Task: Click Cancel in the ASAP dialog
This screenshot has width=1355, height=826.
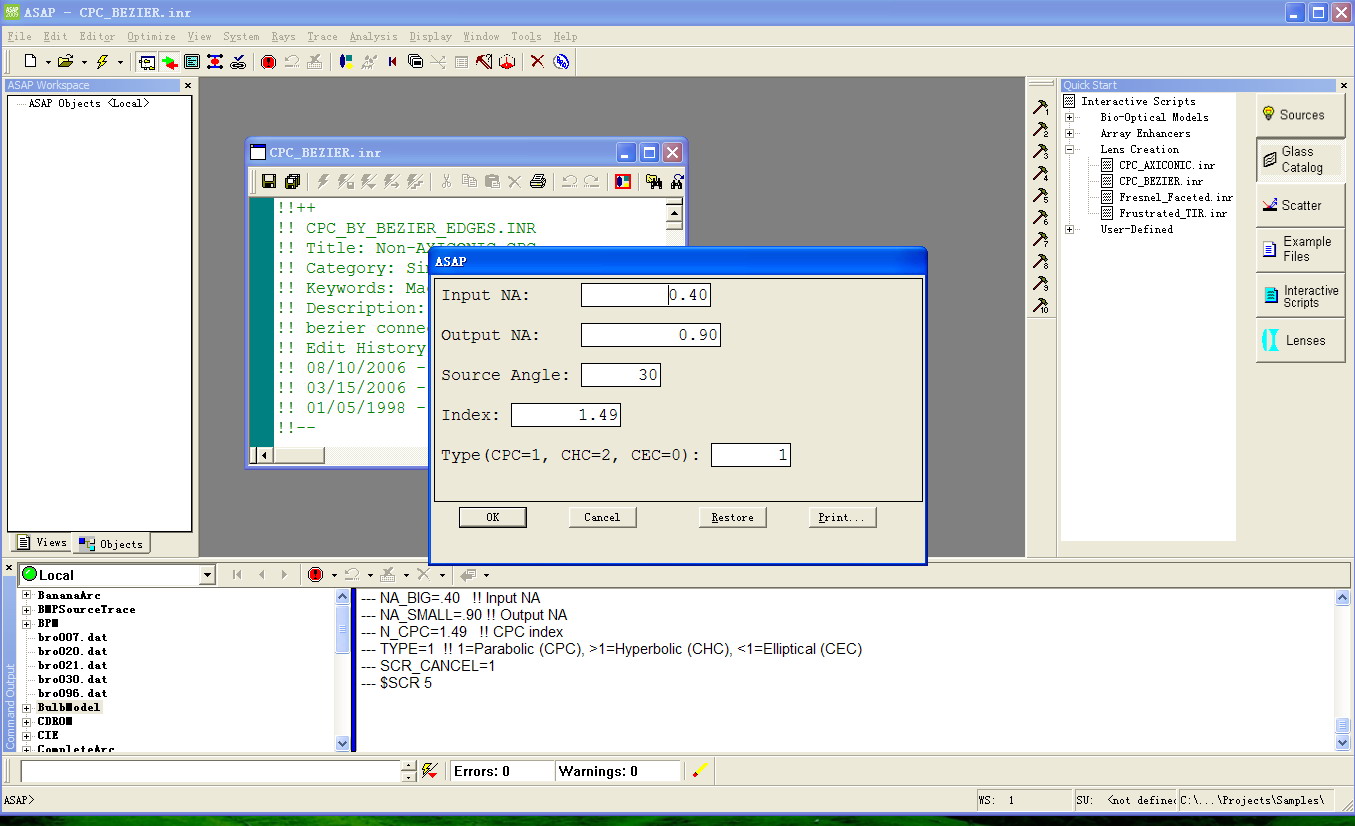Action: click(x=602, y=517)
